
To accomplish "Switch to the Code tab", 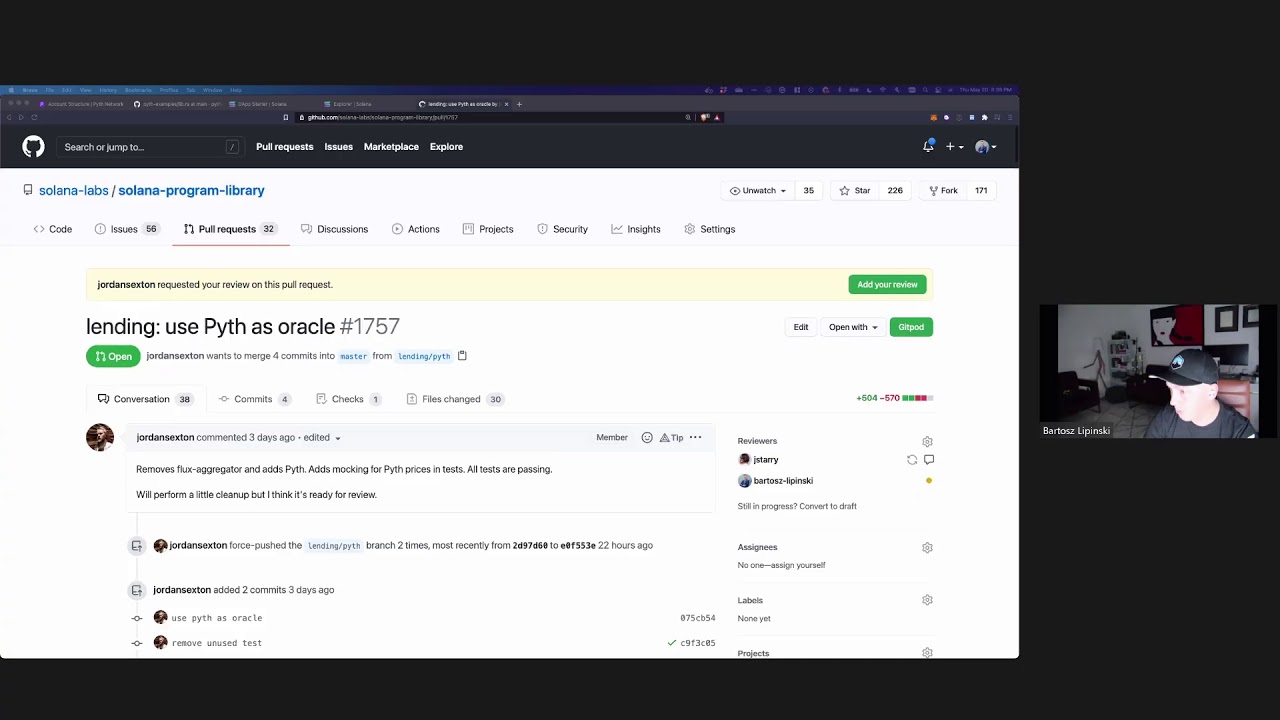I will coord(53,229).
